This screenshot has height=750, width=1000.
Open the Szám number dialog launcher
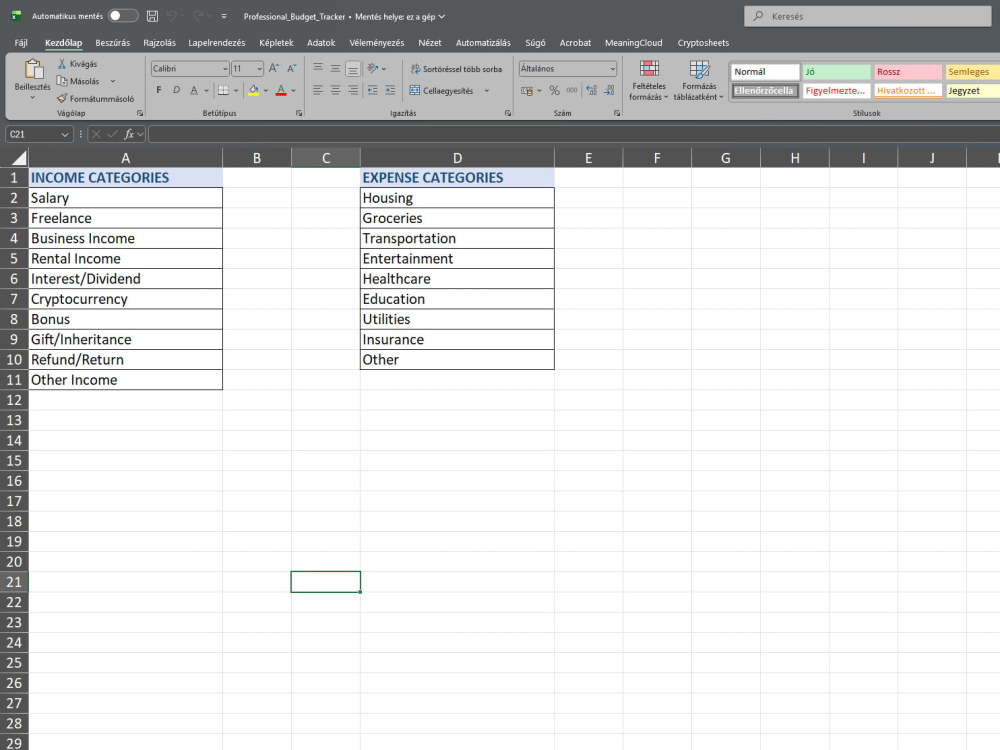[617, 113]
